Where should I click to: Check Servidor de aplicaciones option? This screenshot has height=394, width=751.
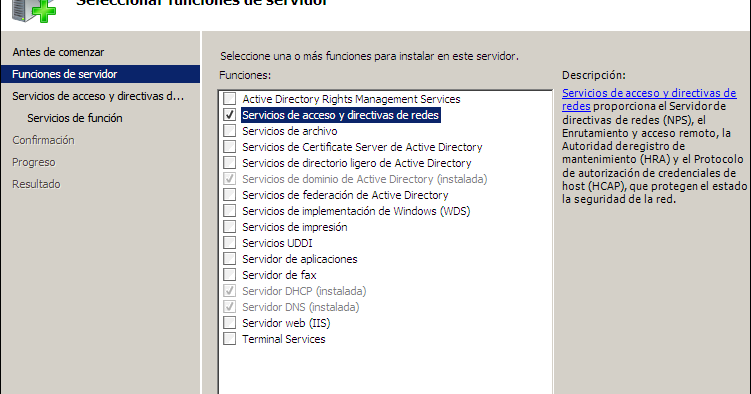point(229,259)
